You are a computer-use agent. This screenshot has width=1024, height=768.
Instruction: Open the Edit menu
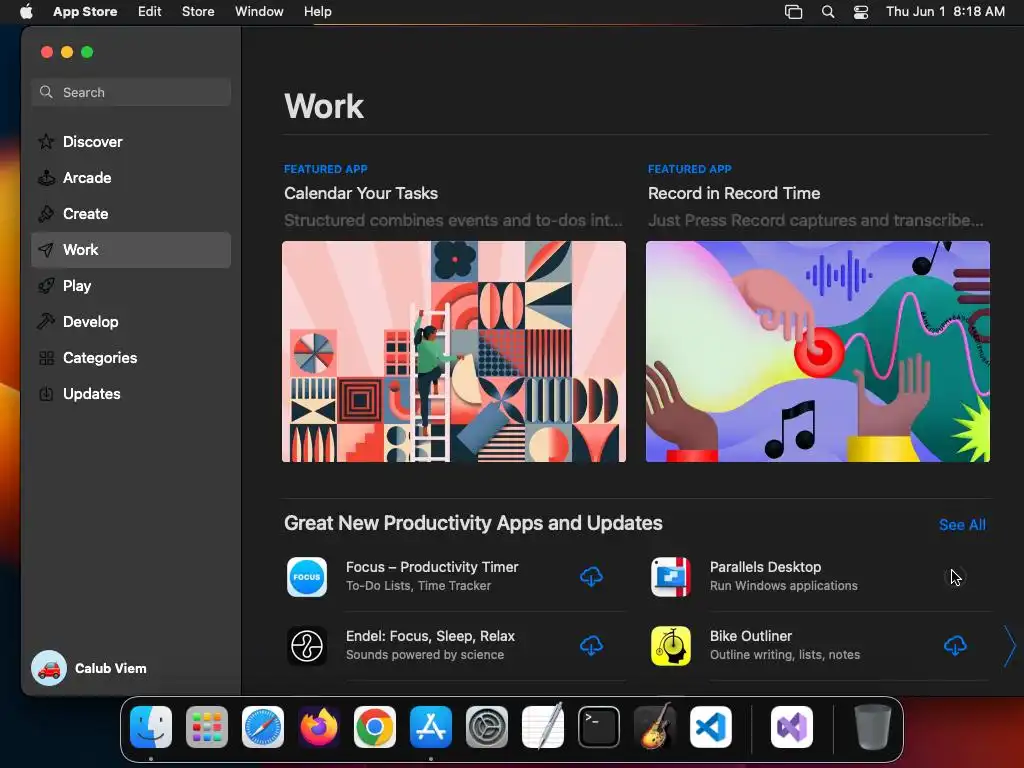click(x=149, y=12)
